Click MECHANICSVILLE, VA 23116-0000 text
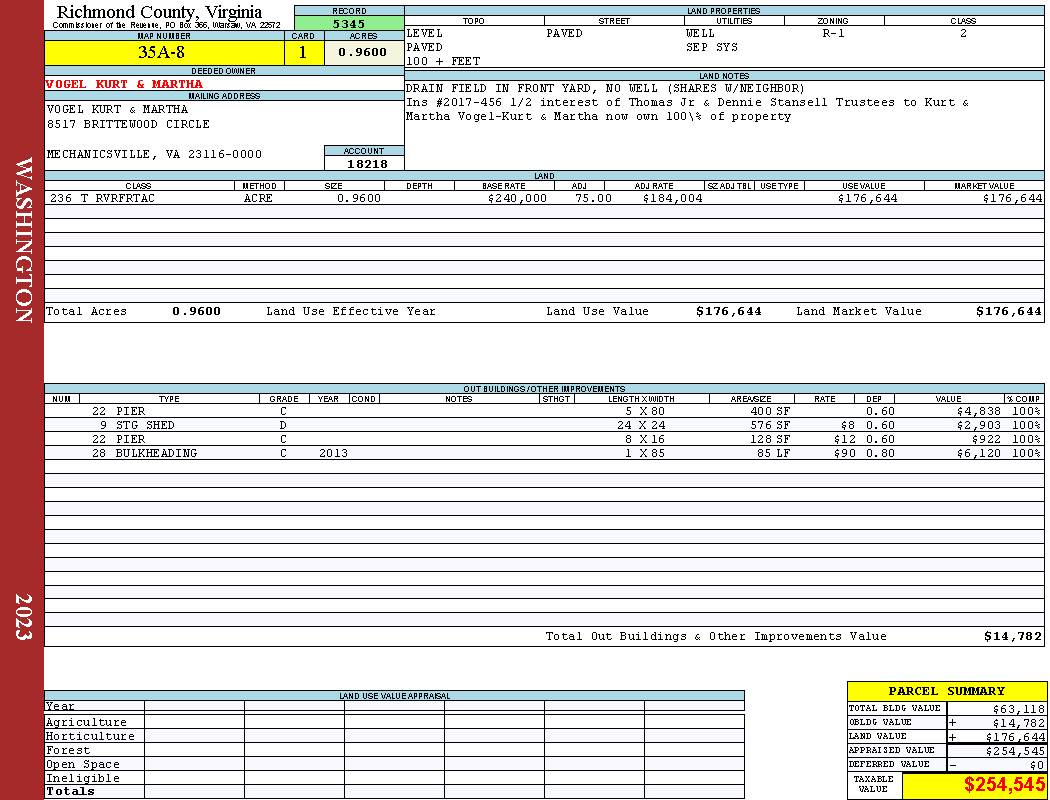Screen dimensions: 1050x800 pos(154,155)
